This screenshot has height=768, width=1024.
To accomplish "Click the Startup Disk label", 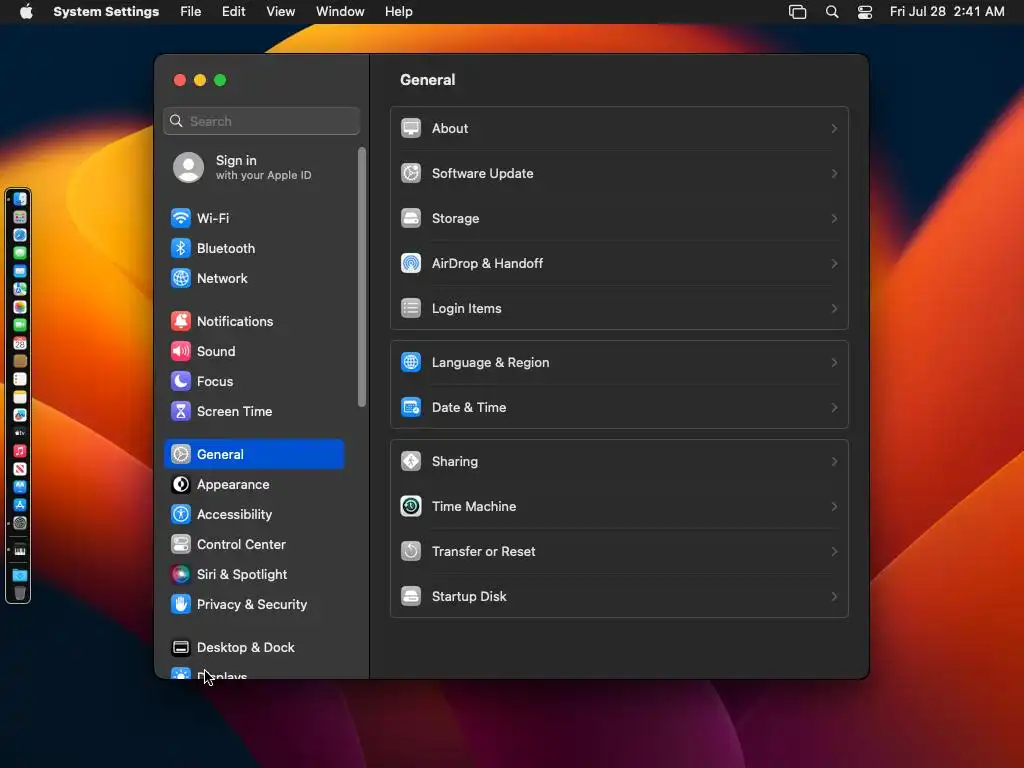I will pyautogui.click(x=469, y=597).
